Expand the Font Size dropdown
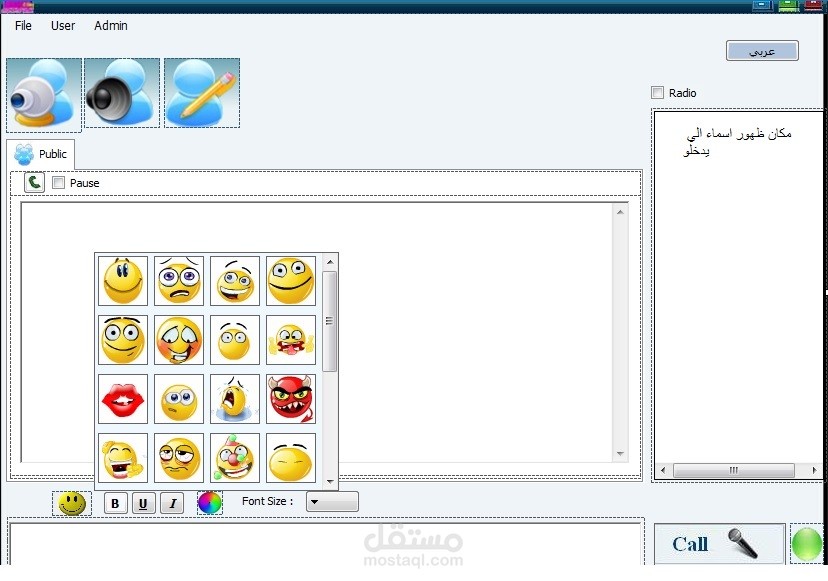Image resolution: width=828 pixels, height=581 pixels. [x=332, y=501]
